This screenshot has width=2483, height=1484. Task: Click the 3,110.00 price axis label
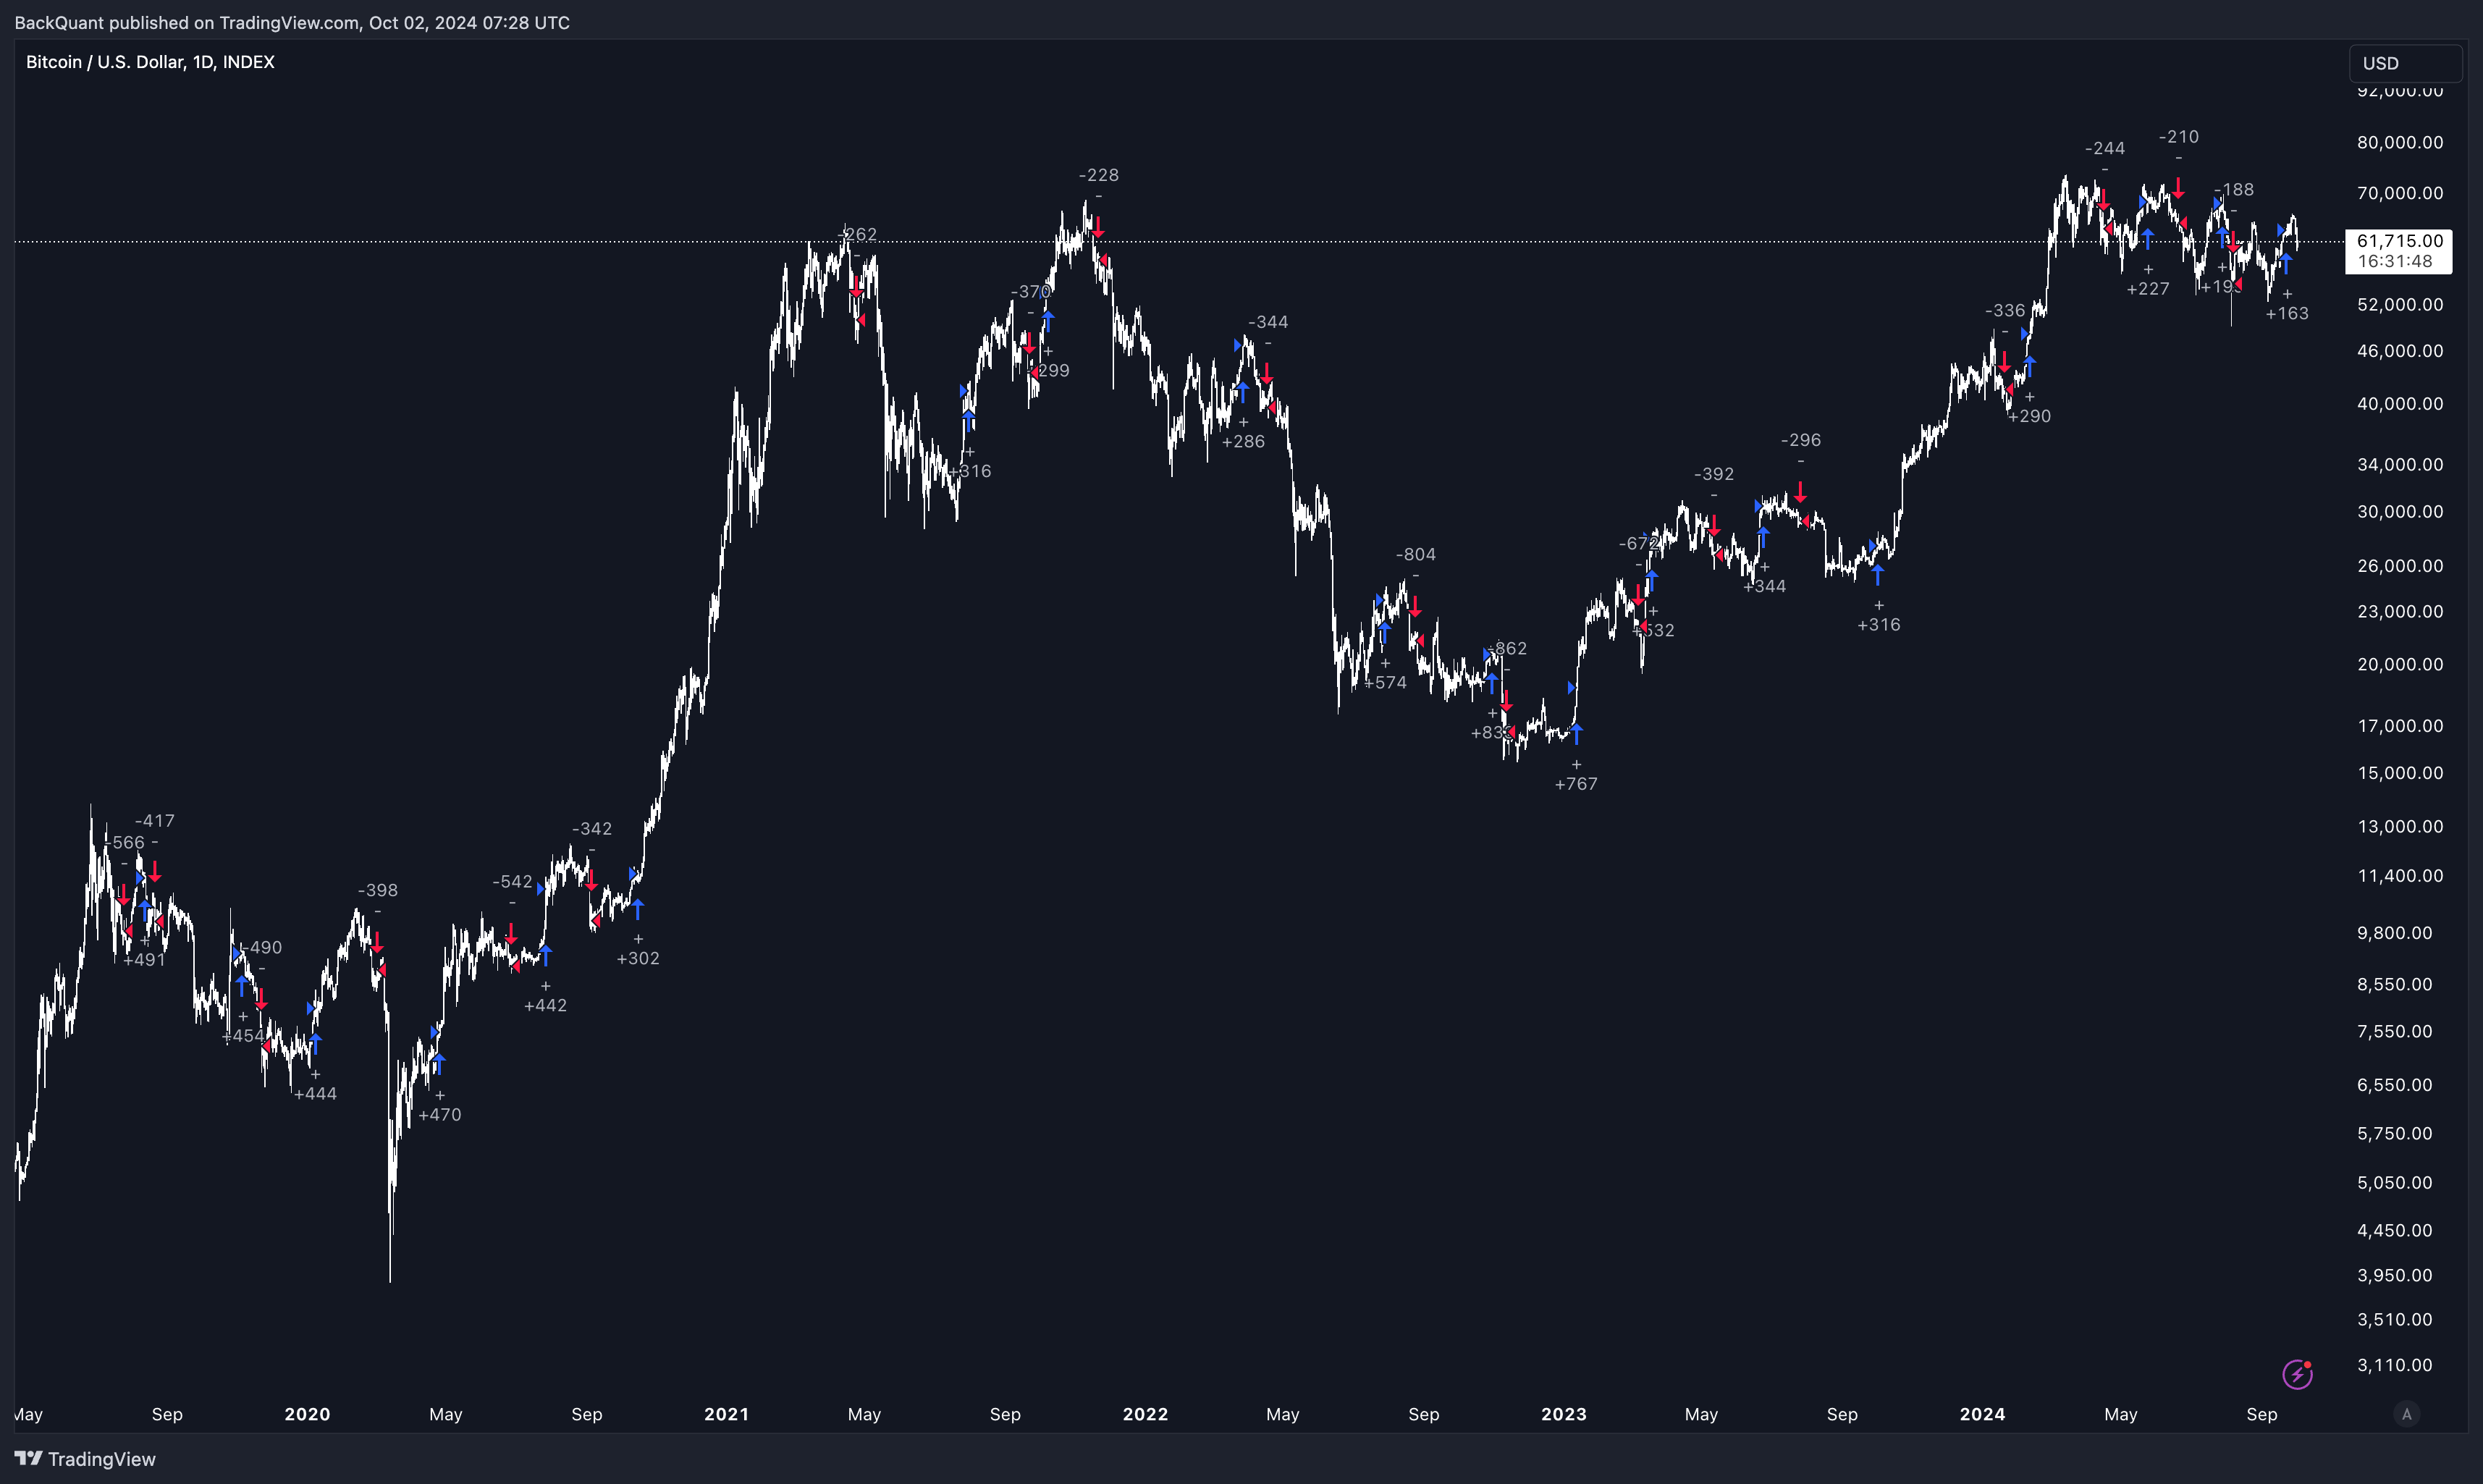[x=2394, y=1365]
